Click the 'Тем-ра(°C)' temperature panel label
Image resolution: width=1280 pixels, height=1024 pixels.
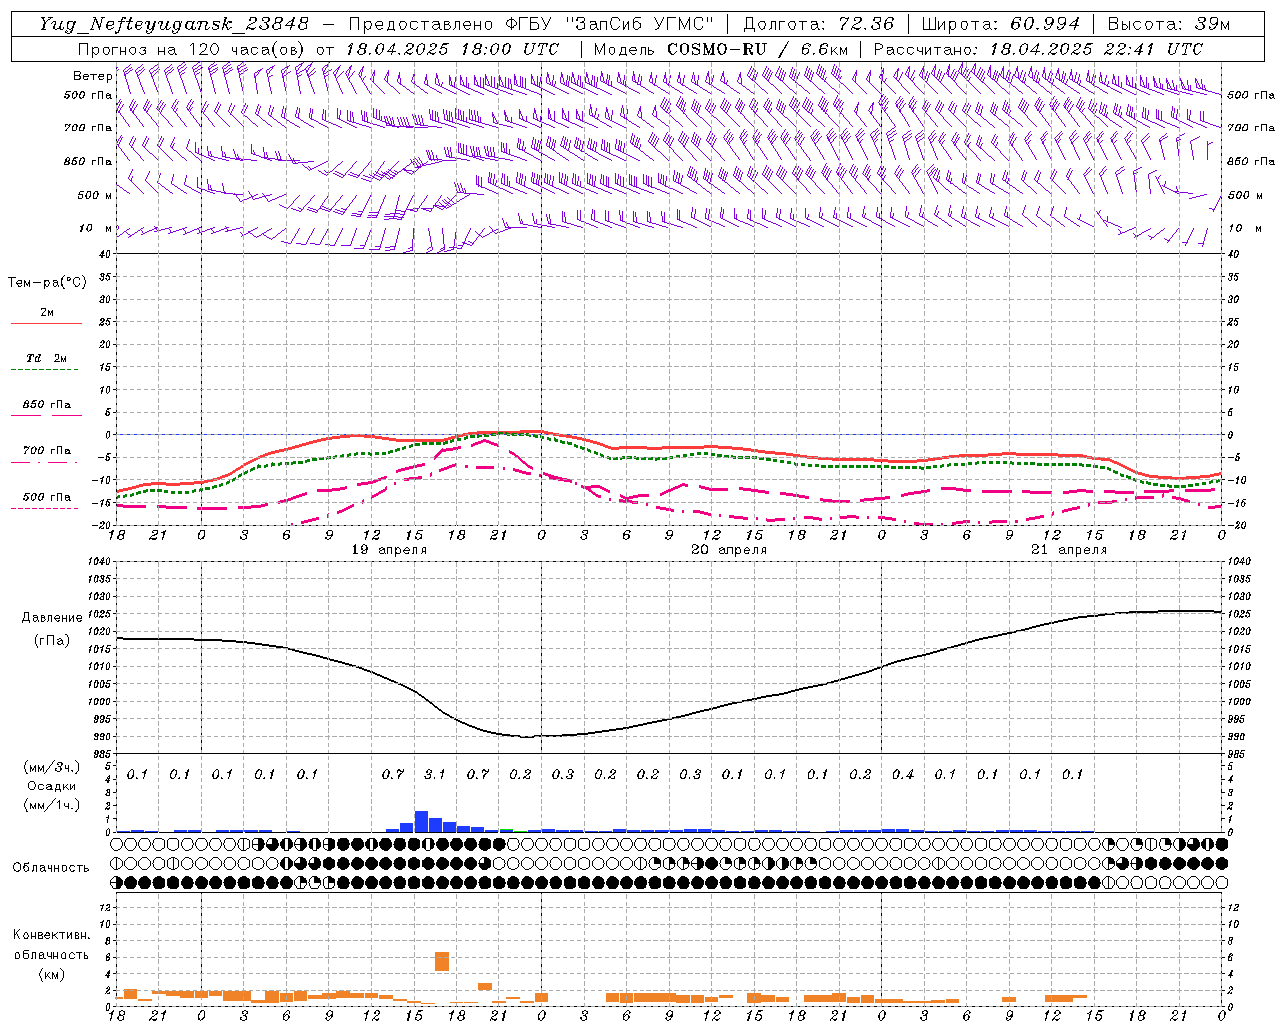coord(47,283)
